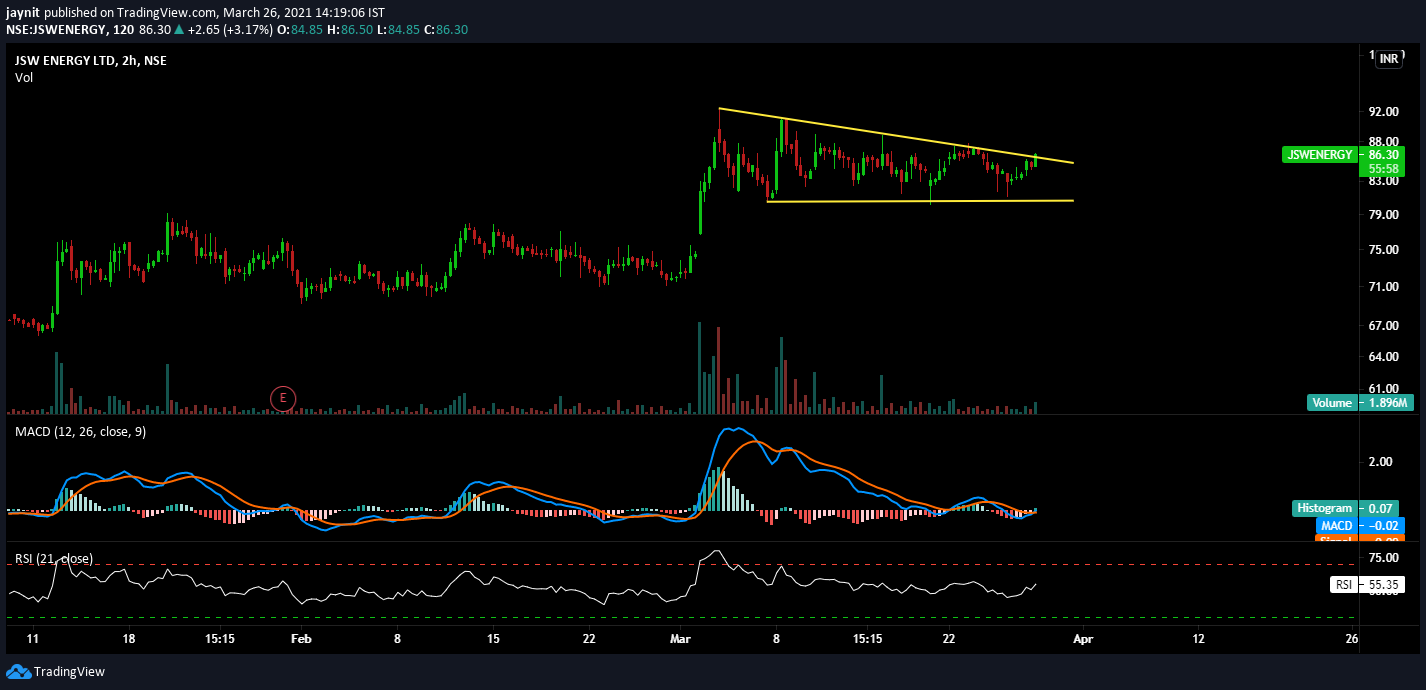This screenshot has height=690, width=1426.
Task: Click the earnings 'E' marker on chart
Action: tap(283, 398)
